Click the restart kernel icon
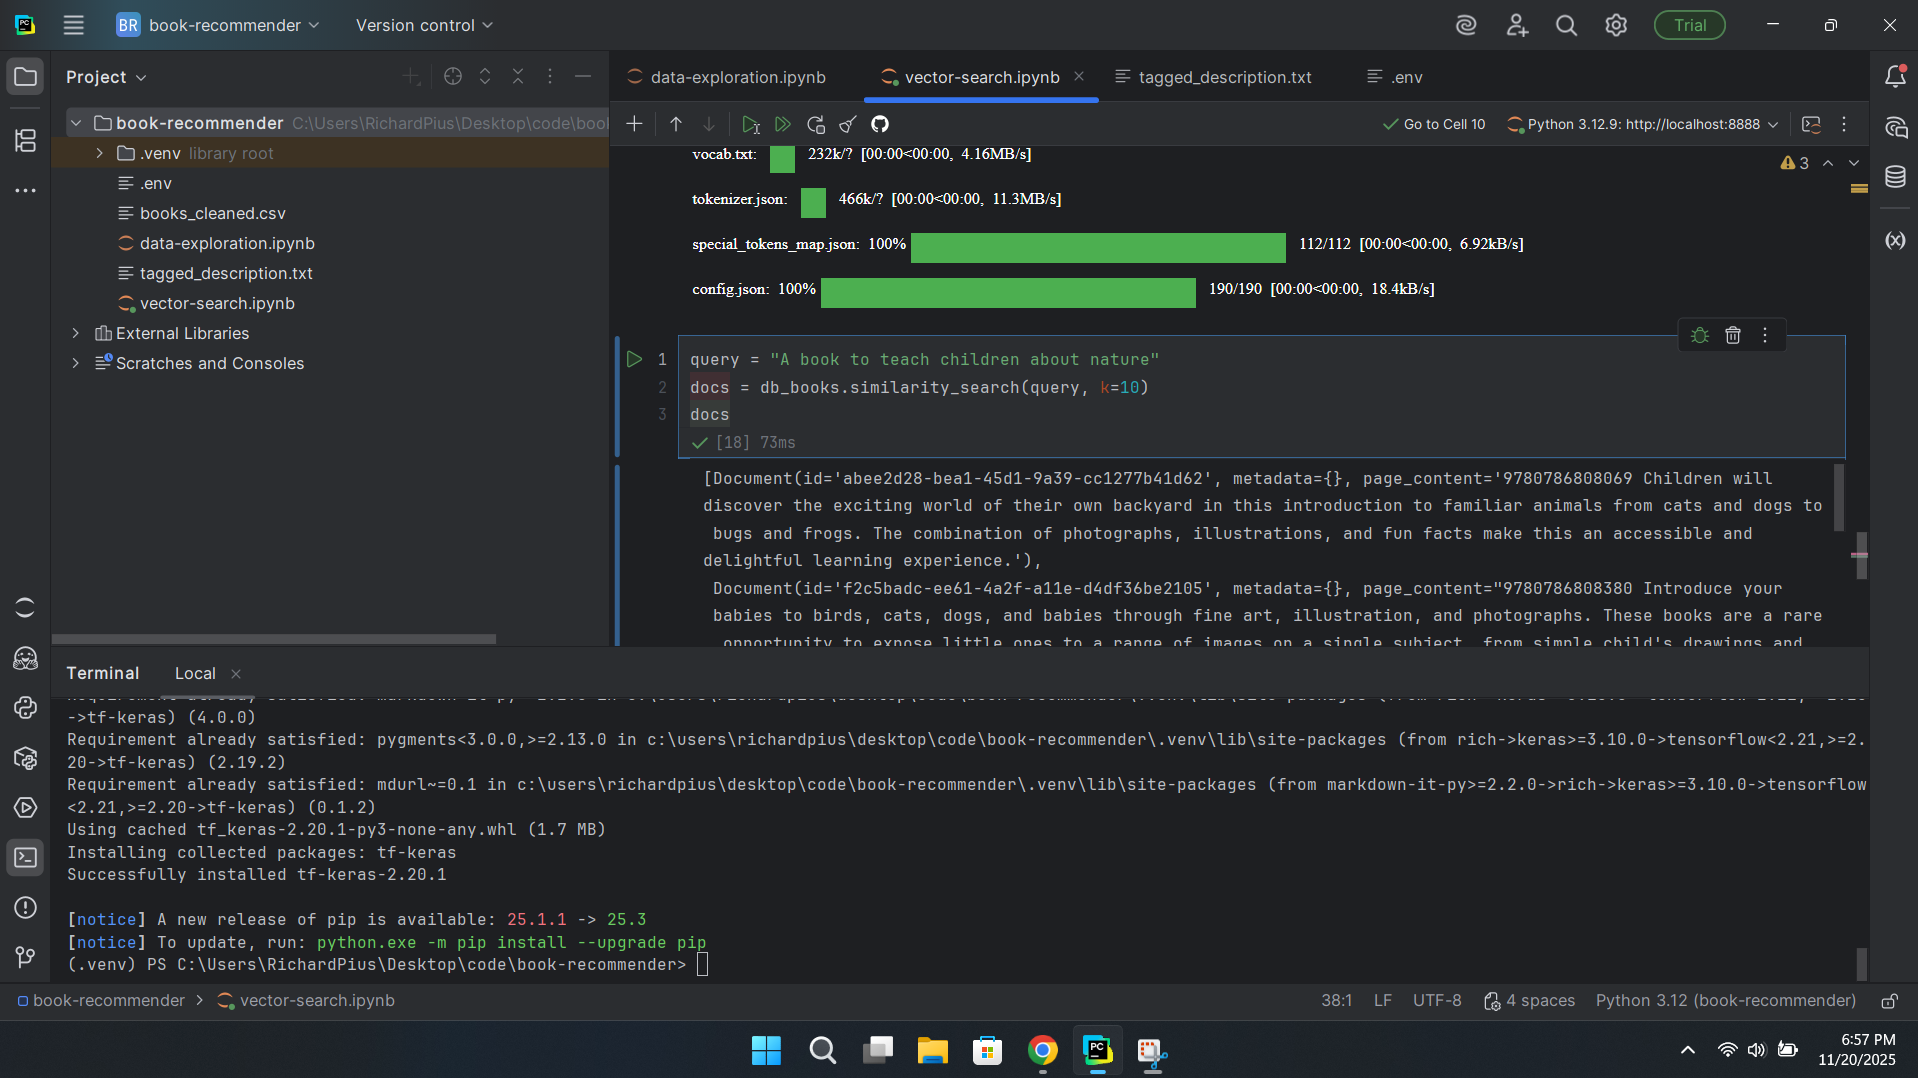1918x1078 pixels. click(x=816, y=124)
